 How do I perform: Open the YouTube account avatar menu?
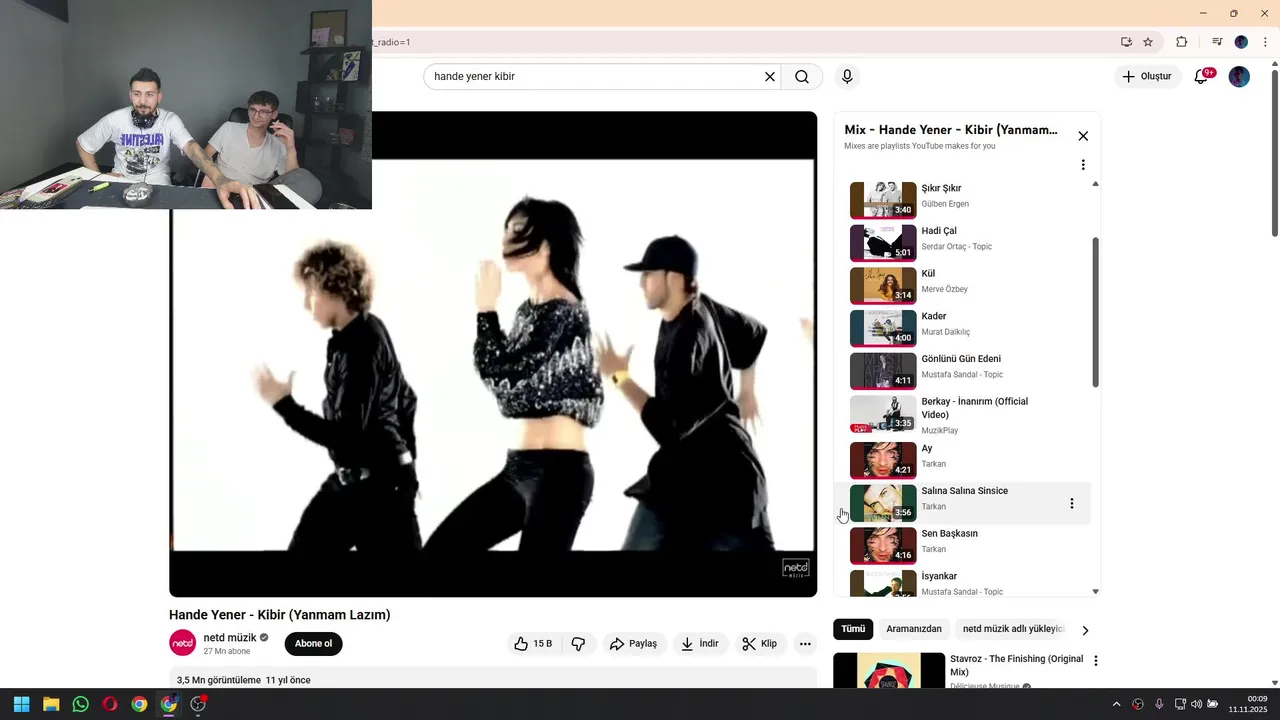(1239, 77)
